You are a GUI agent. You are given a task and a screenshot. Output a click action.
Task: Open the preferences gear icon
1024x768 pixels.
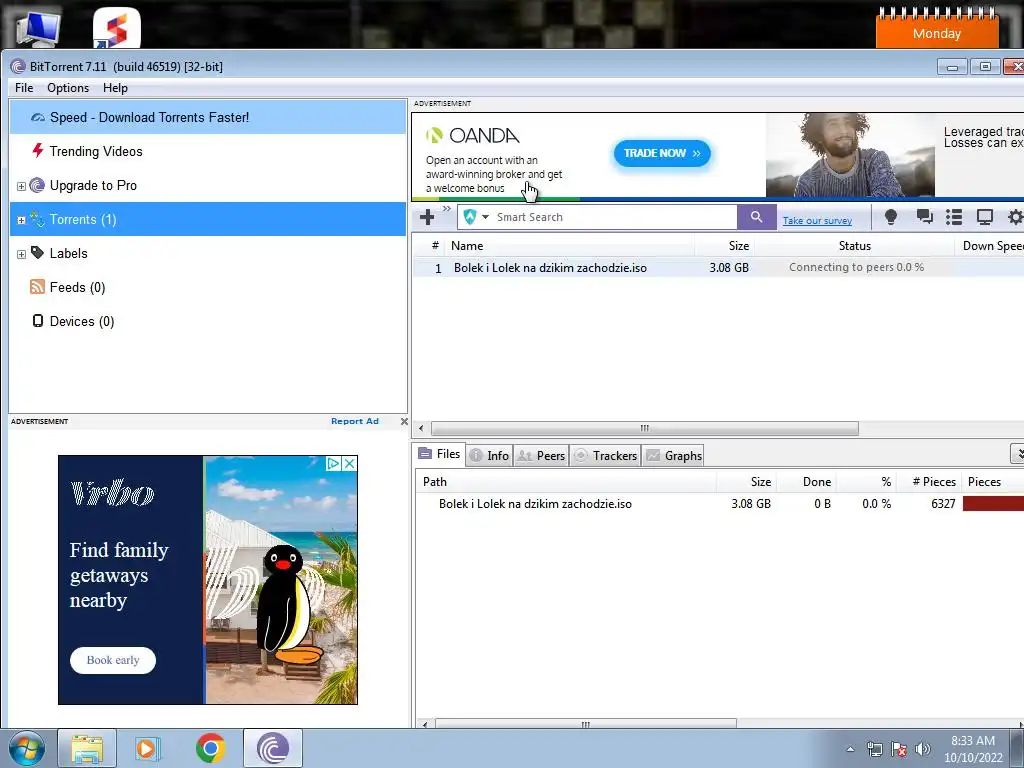pyautogui.click(x=1016, y=217)
